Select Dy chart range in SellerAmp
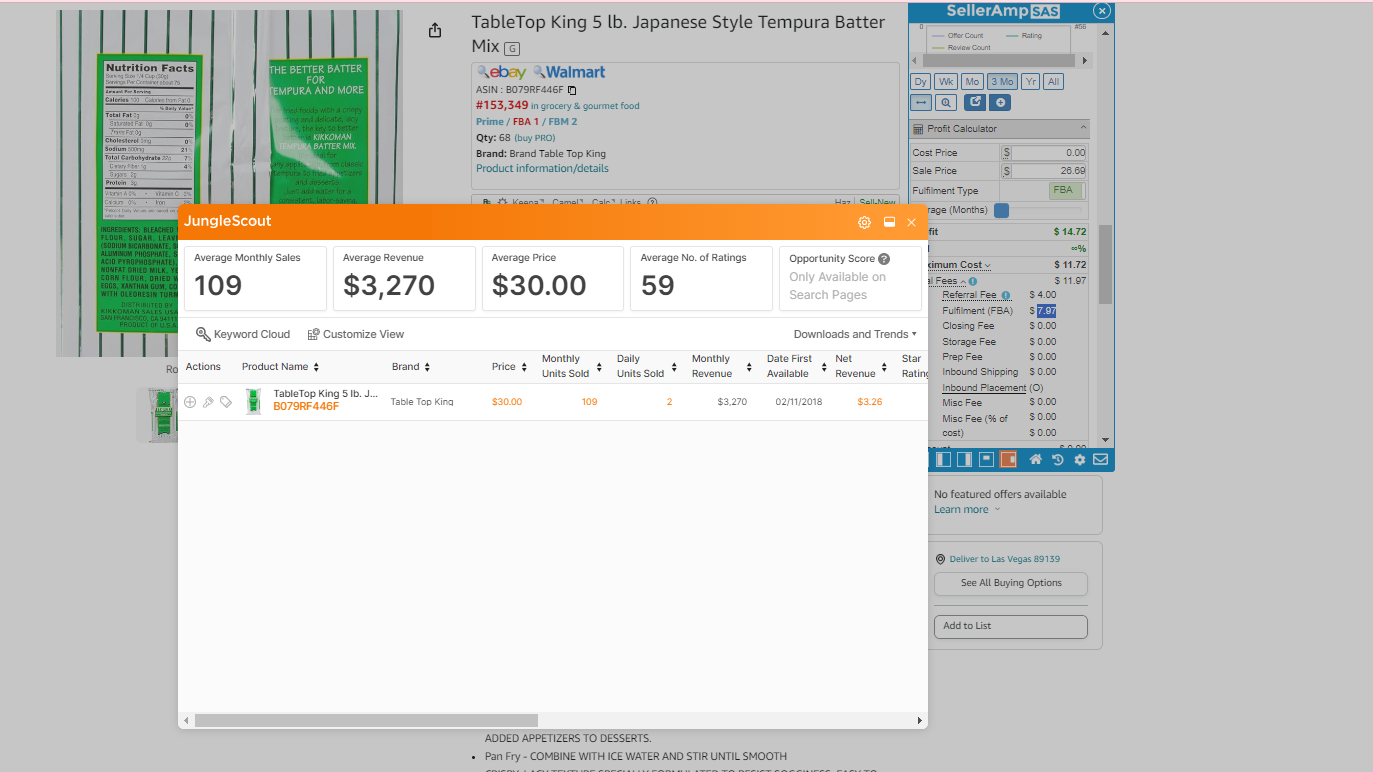This screenshot has width=1373, height=772. 921,82
